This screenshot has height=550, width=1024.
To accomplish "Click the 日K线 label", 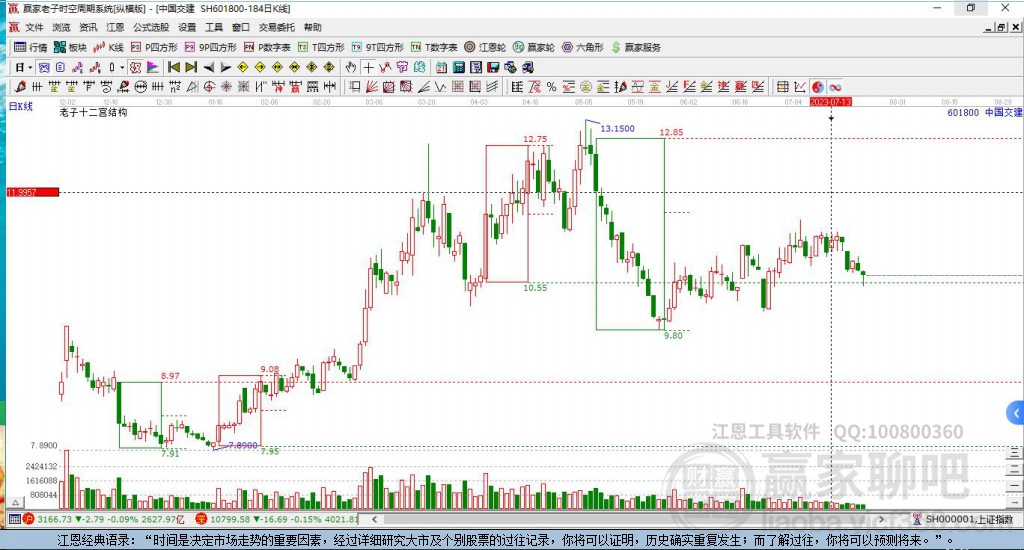I will tap(20, 106).
